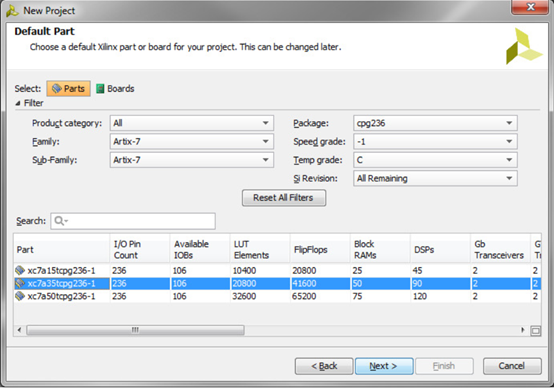Open the Temp grade dropdown
Viewport: 554px width, 388px height.
click(x=435, y=160)
